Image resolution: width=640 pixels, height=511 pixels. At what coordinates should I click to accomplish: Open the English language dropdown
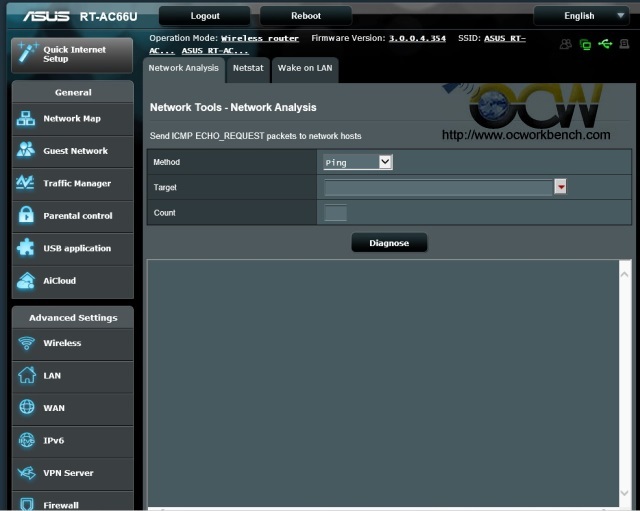[x=581, y=16]
